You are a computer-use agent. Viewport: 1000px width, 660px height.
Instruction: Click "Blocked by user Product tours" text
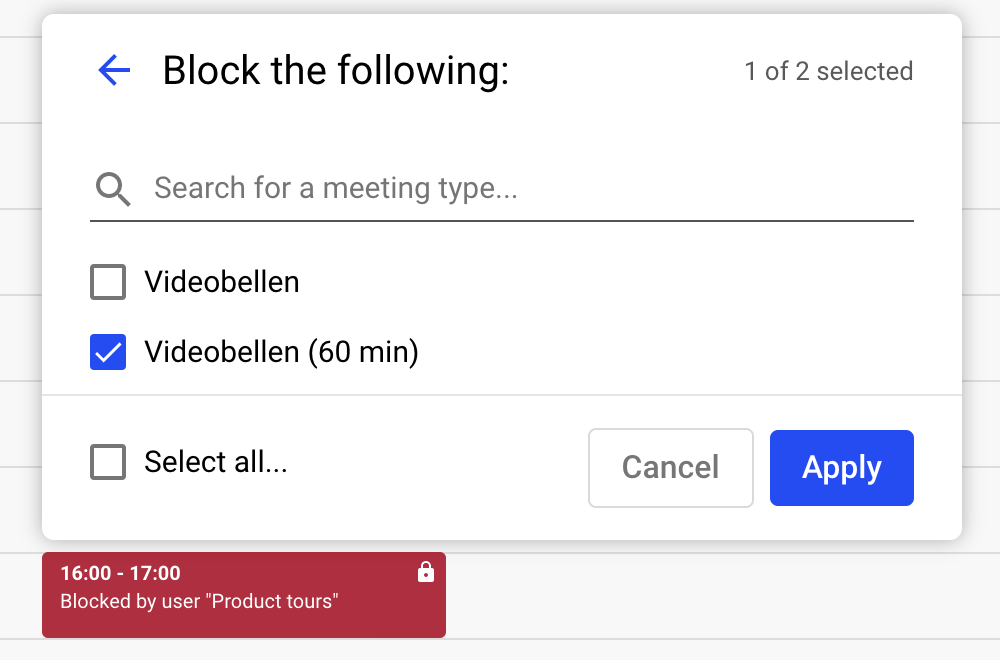200,602
